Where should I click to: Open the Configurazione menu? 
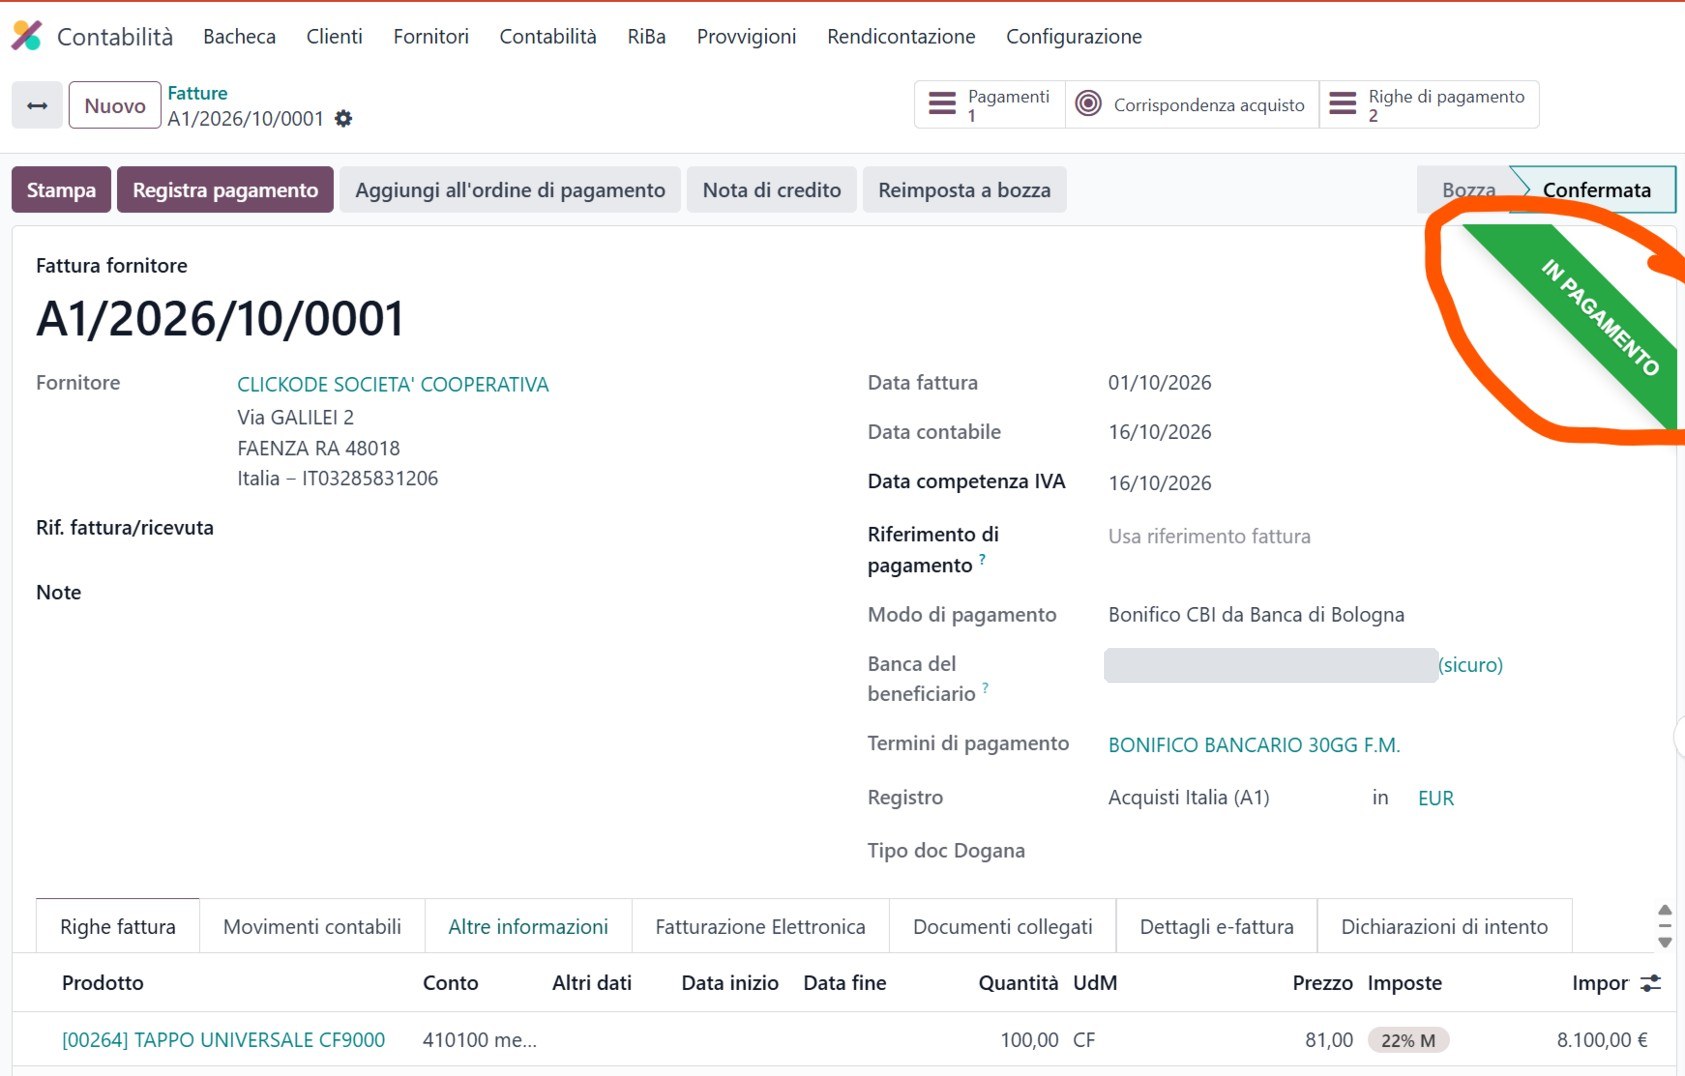click(x=1074, y=36)
